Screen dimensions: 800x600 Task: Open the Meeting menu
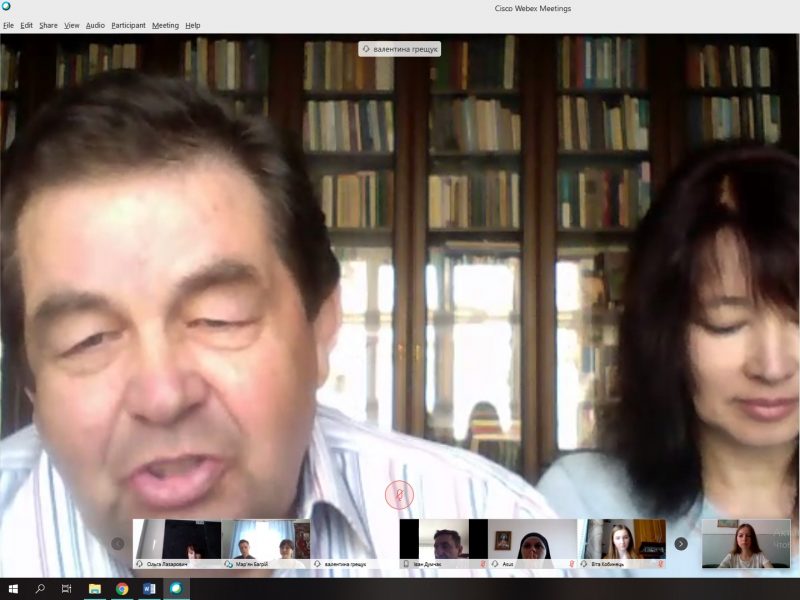pos(165,25)
